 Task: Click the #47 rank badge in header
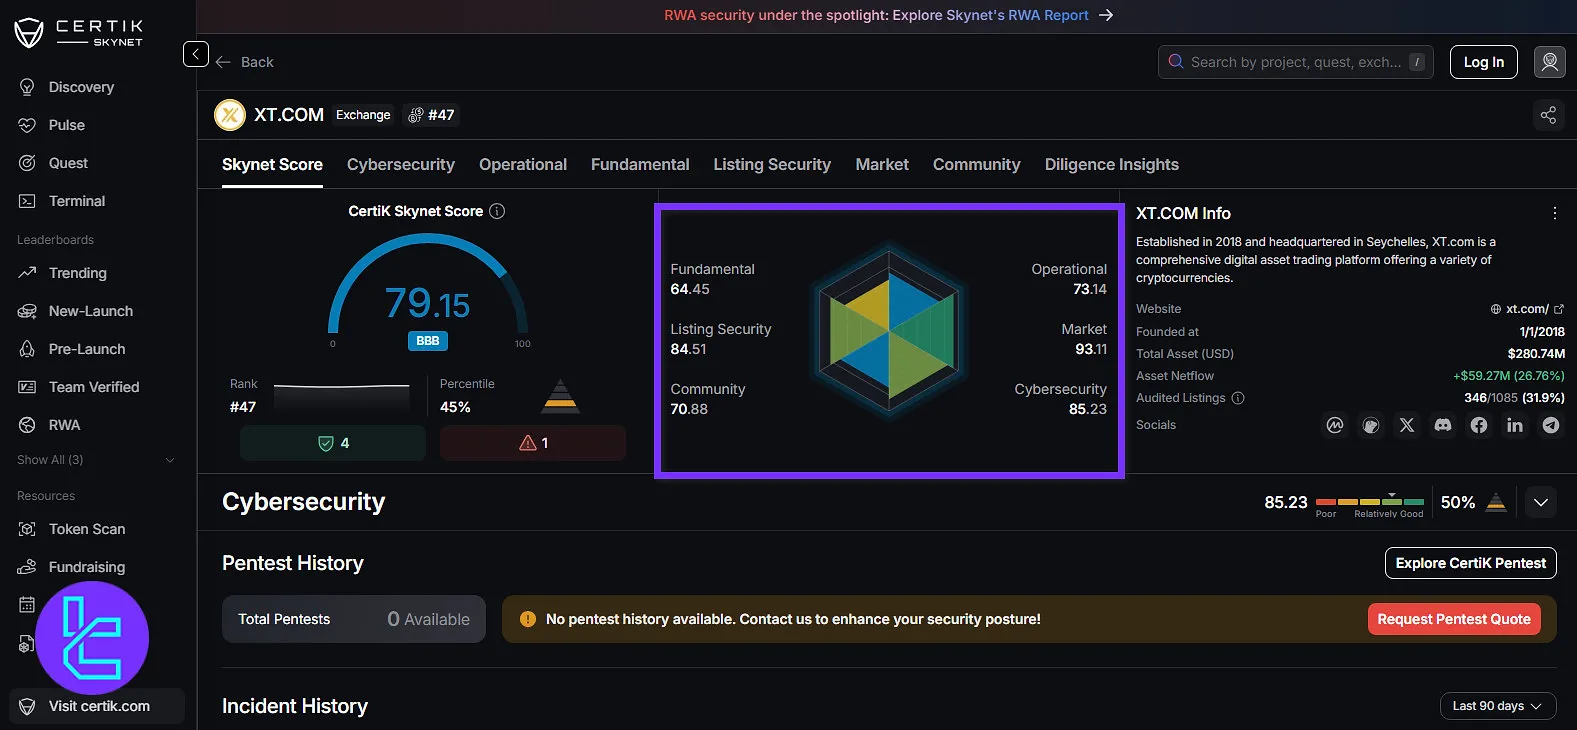[x=431, y=115]
